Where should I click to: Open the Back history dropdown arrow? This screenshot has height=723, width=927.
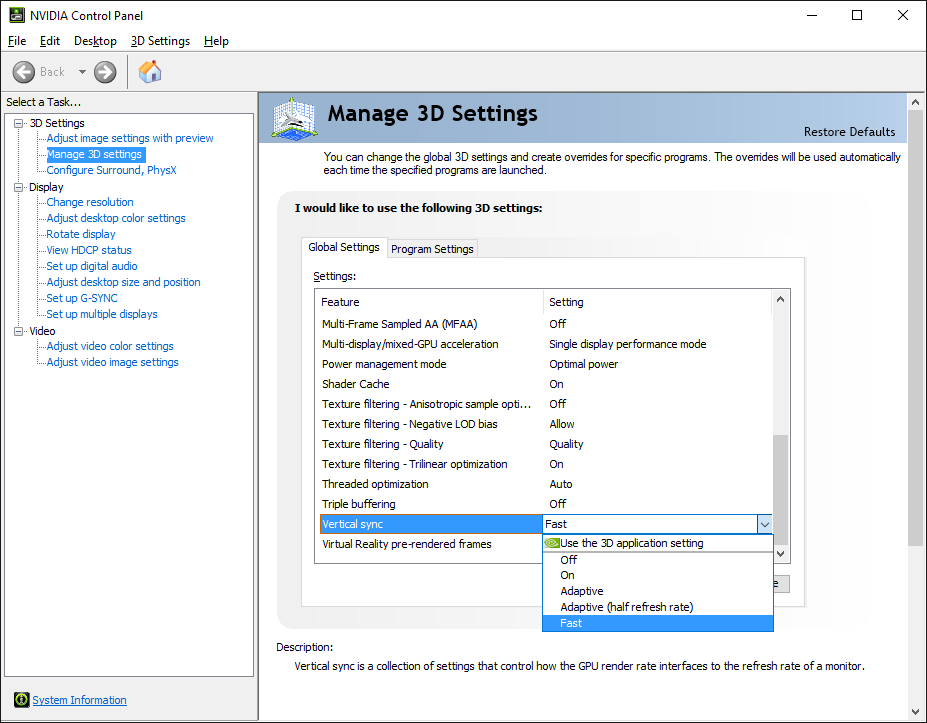tap(82, 72)
